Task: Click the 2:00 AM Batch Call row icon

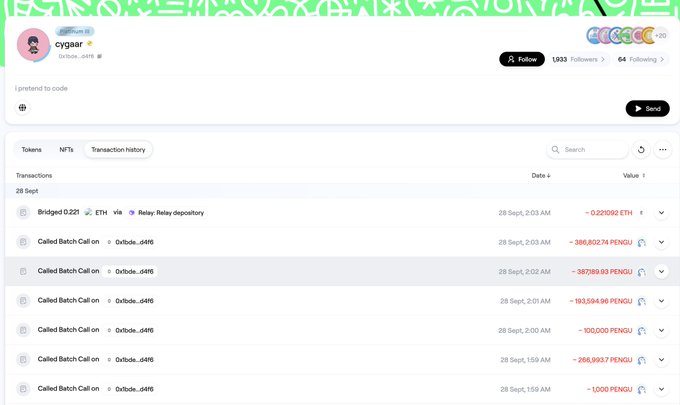Action: [23, 330]
